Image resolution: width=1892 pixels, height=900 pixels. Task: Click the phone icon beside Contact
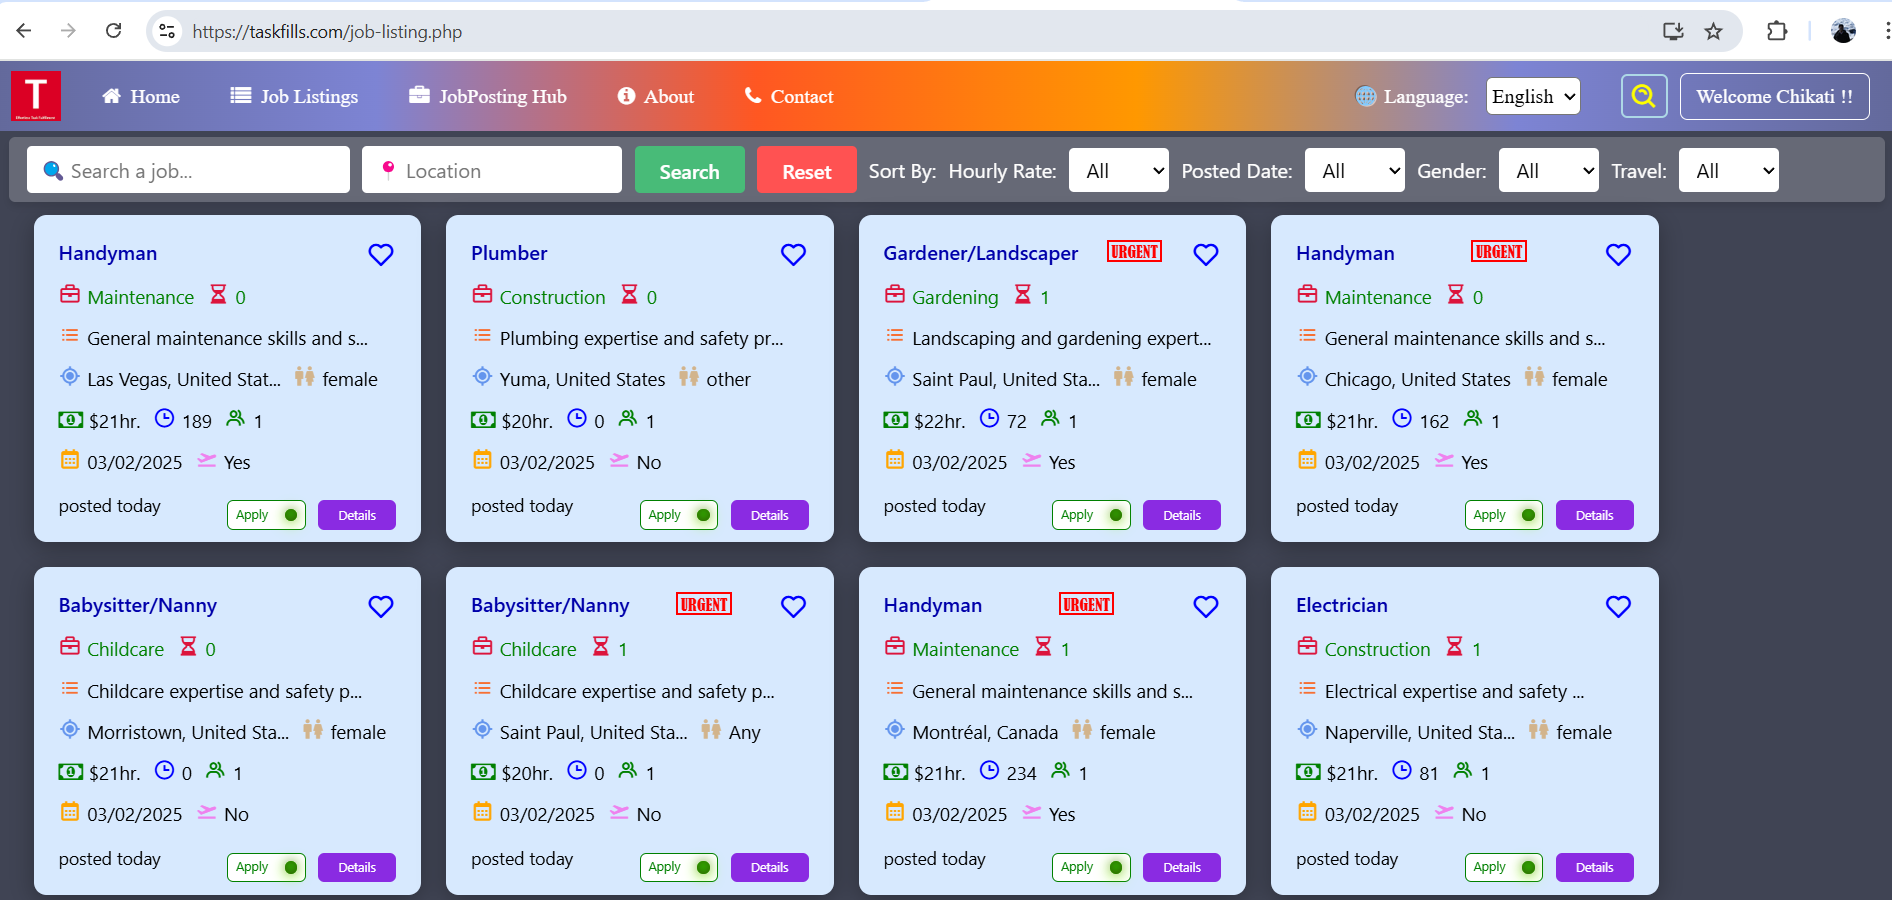point(752,96)
